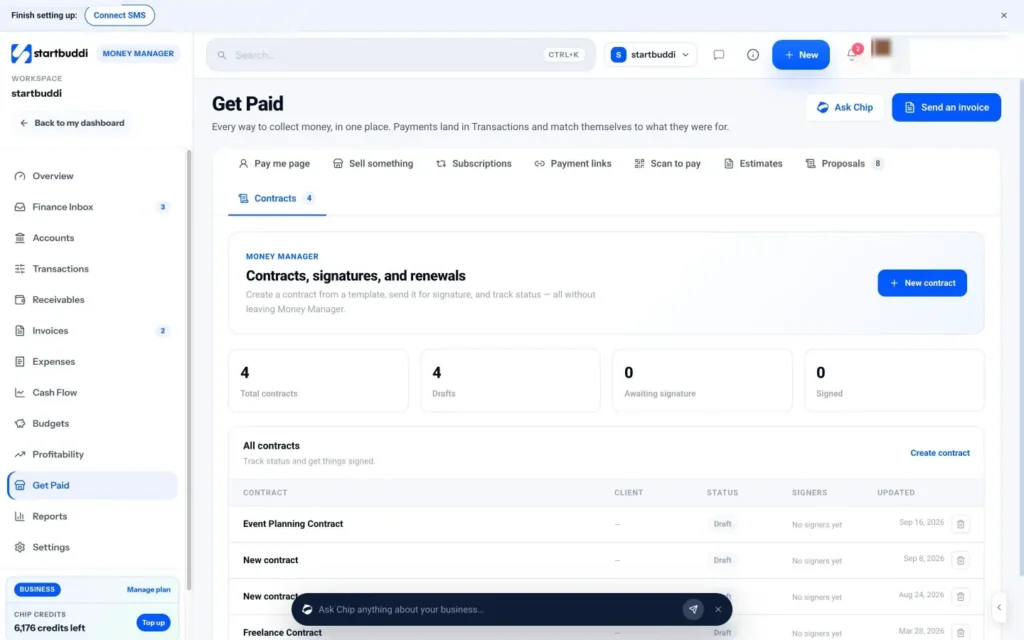
Task: Switch to the Estimates tab
Action: click(753, 163)
